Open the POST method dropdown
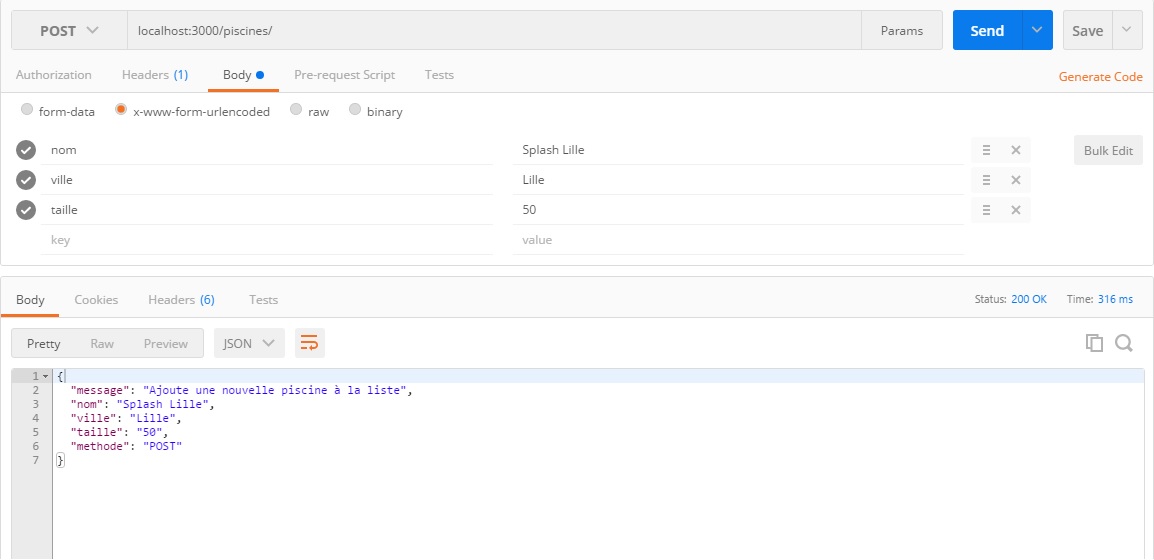The height and width of the screenshot is (560, 1154). [69, 30]
